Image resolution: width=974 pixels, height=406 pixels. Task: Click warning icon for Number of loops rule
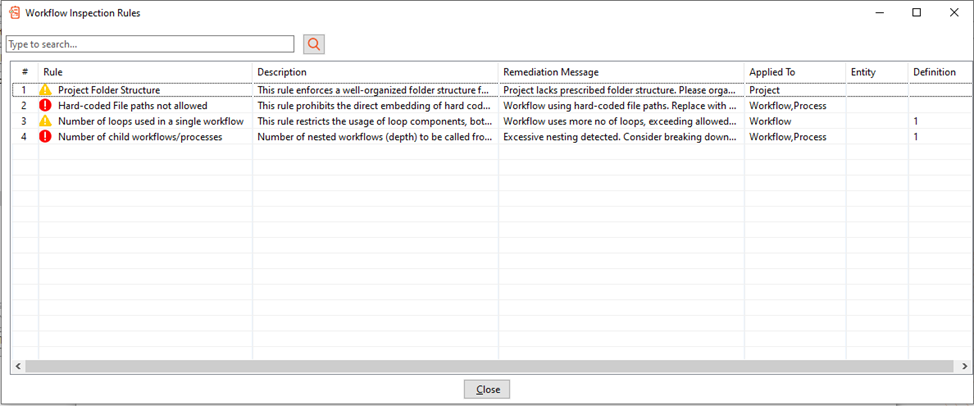coord(45,121)
